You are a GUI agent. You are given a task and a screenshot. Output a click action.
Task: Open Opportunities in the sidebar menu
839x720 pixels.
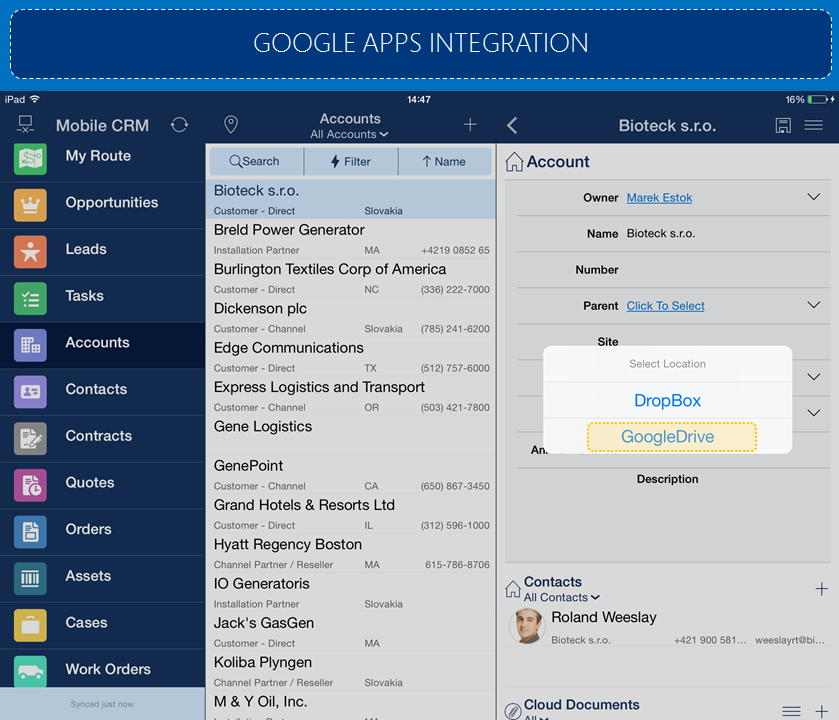coord(111,202)
